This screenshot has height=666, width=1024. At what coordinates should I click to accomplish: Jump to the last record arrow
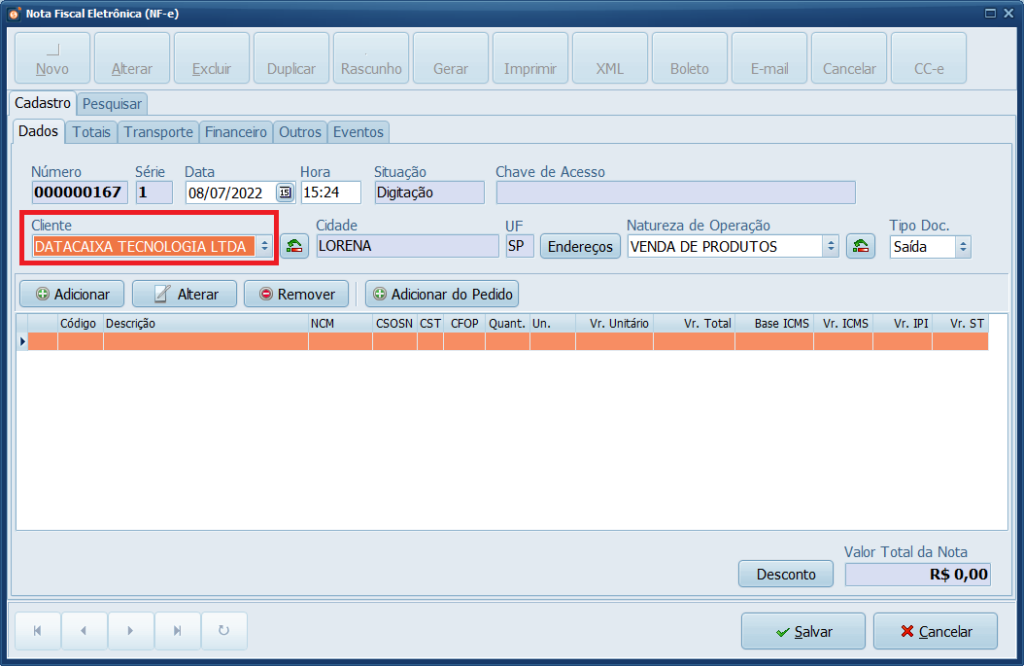177,631
